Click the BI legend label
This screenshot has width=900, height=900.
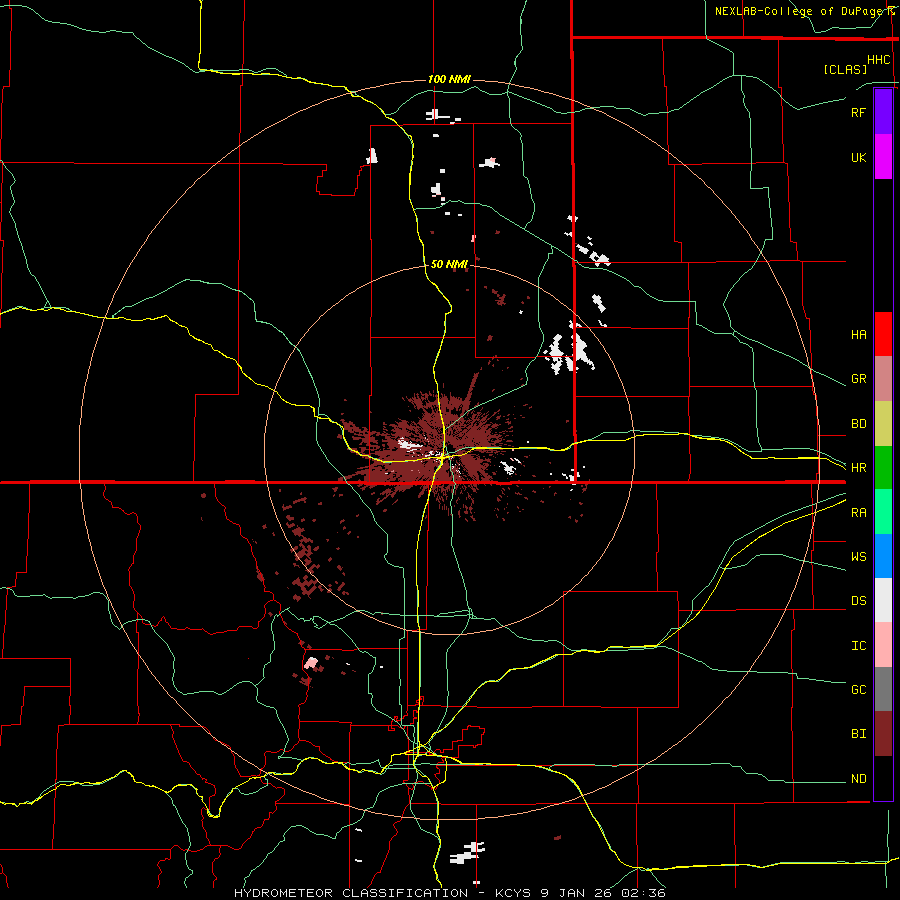[858, 734]
